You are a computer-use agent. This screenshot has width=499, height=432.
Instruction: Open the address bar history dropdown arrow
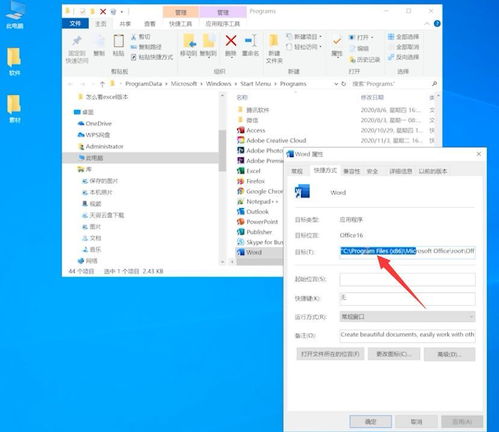coord(336,84)
